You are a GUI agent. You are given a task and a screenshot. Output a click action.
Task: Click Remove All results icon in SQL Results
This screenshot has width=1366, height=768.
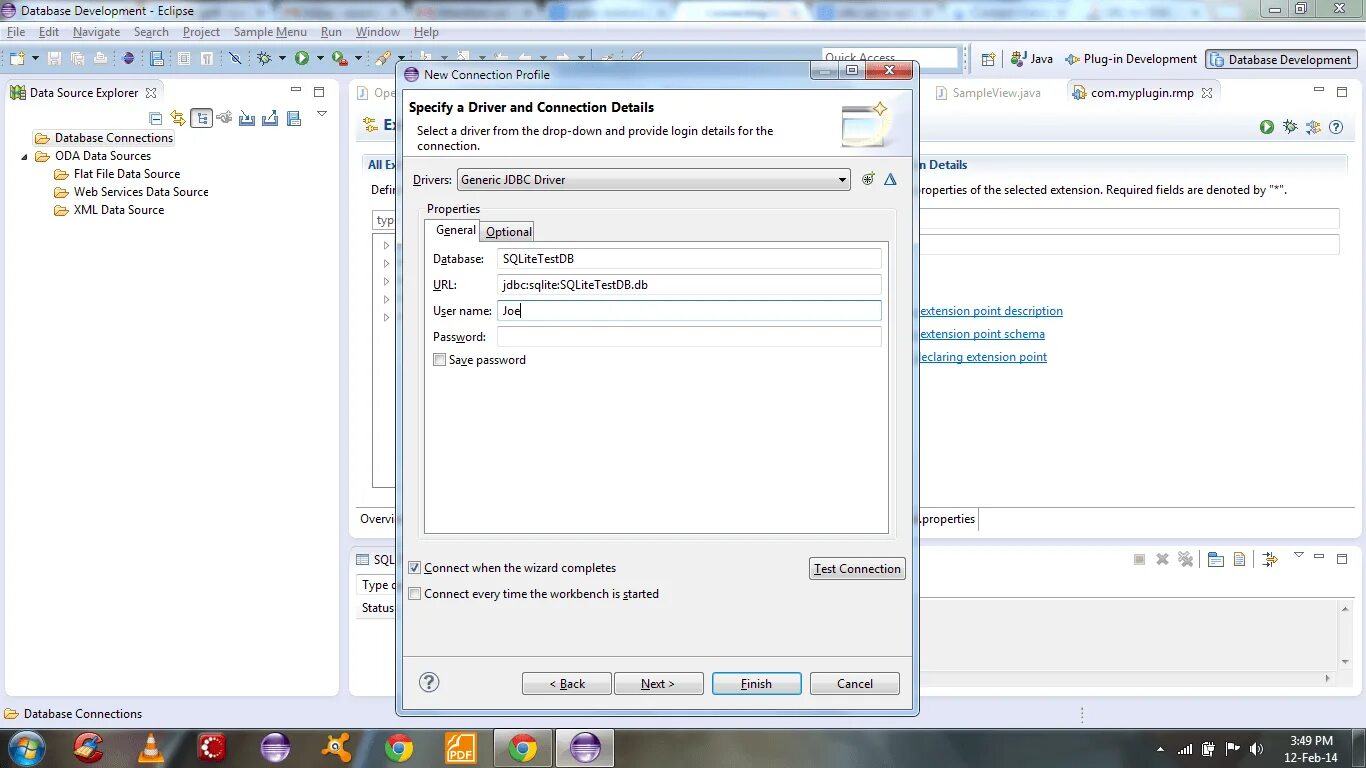coord(1185,559)
